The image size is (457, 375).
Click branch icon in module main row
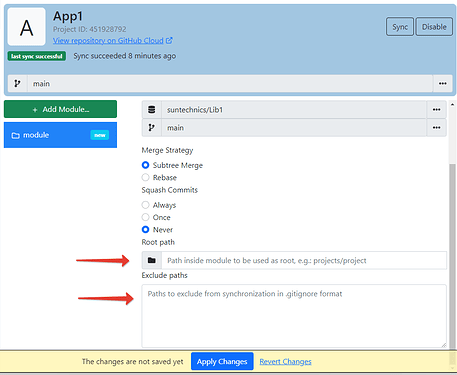[152, 128]
